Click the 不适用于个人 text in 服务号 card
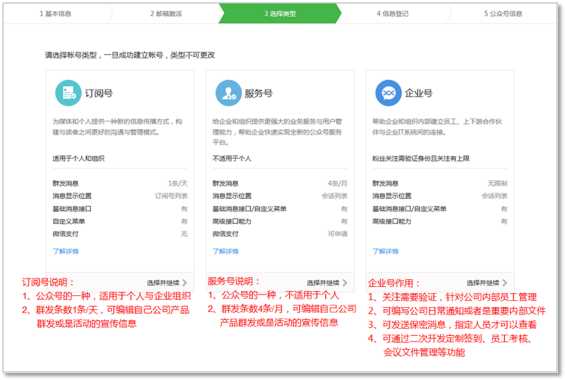 (x=232, y=158)
